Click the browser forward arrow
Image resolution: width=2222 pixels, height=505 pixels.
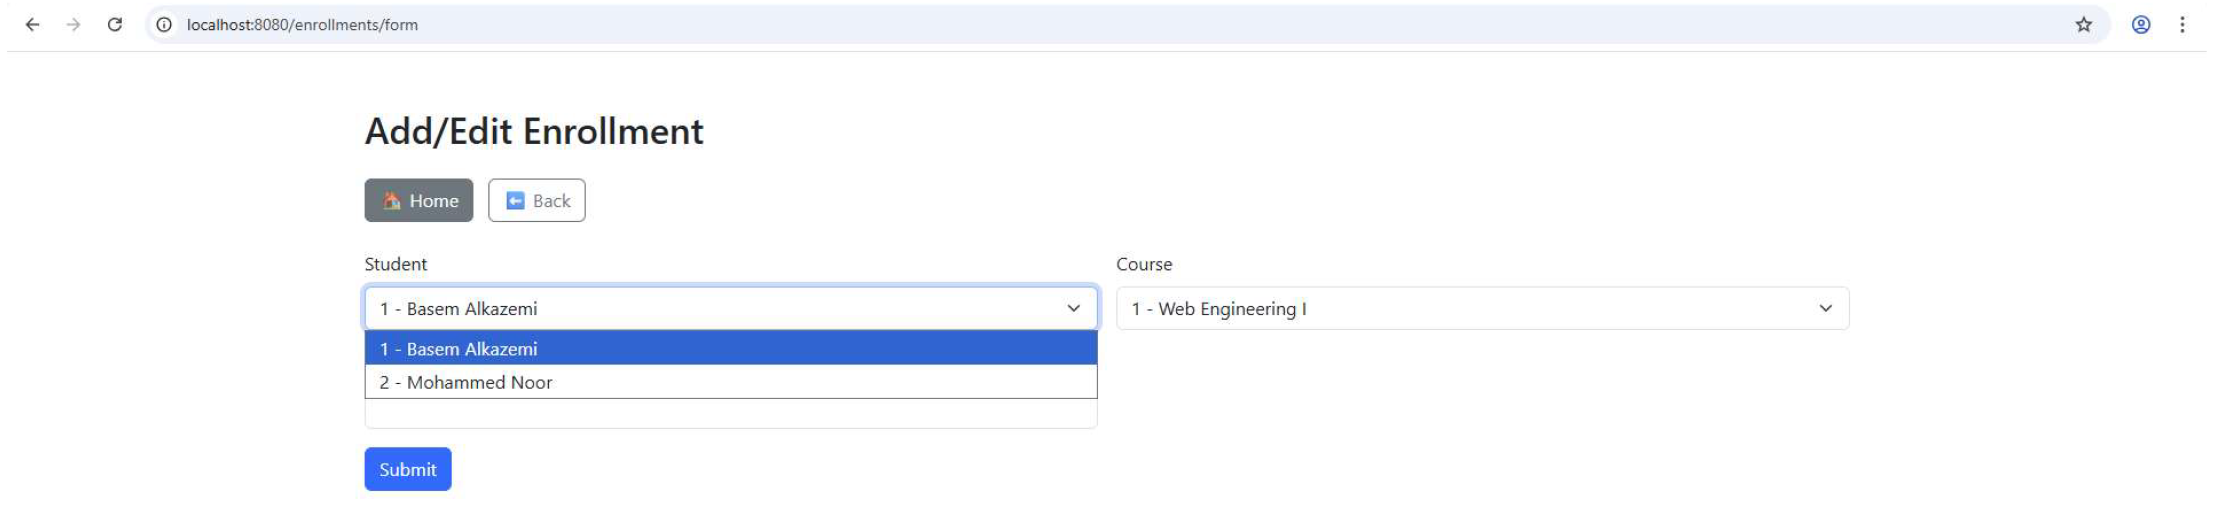click(x=73, y=25)
